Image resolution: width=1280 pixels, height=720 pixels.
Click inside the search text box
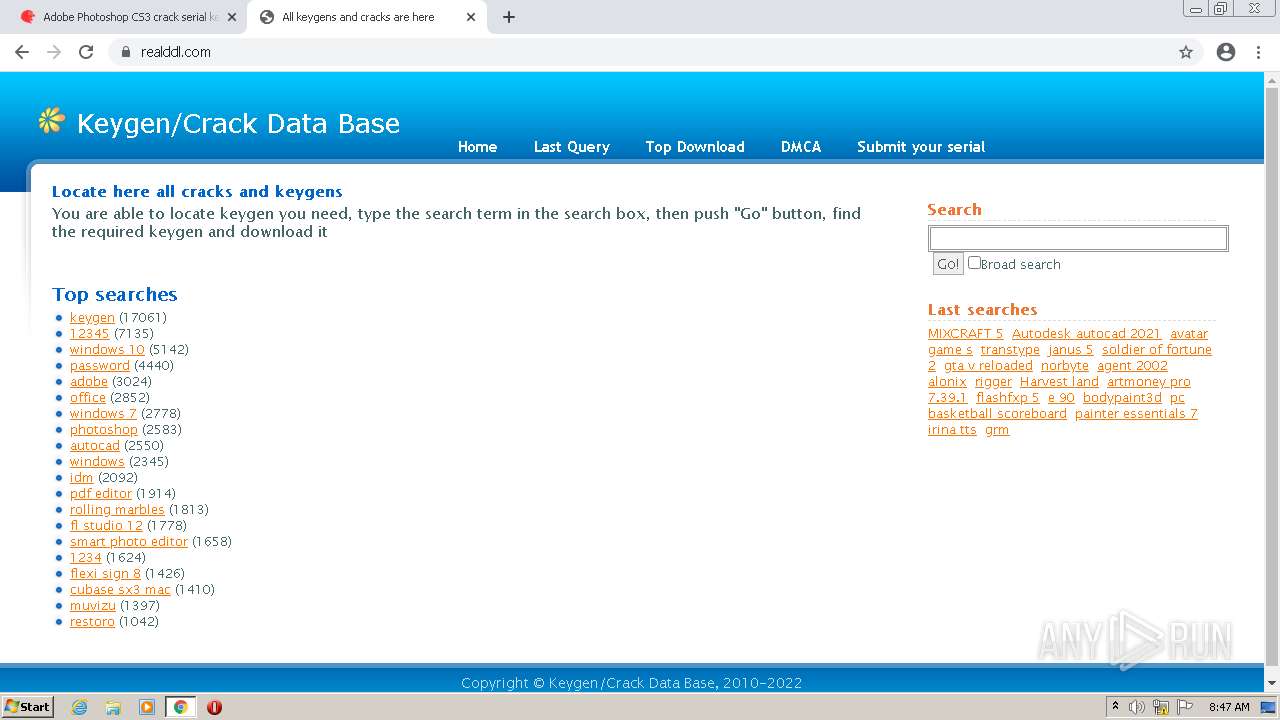[x=1078, y=238]
